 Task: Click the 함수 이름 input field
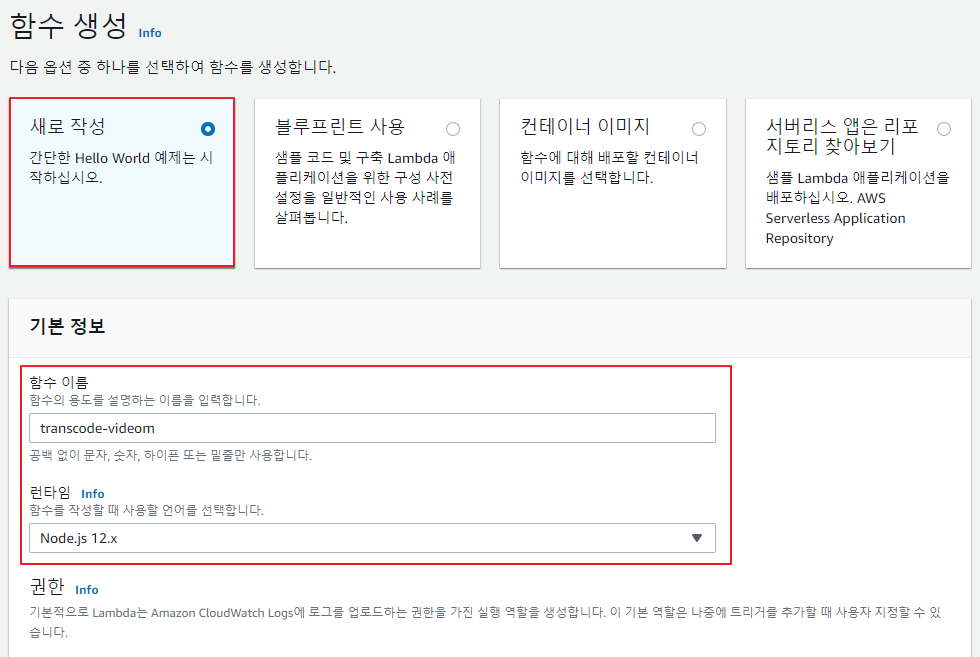372,428
